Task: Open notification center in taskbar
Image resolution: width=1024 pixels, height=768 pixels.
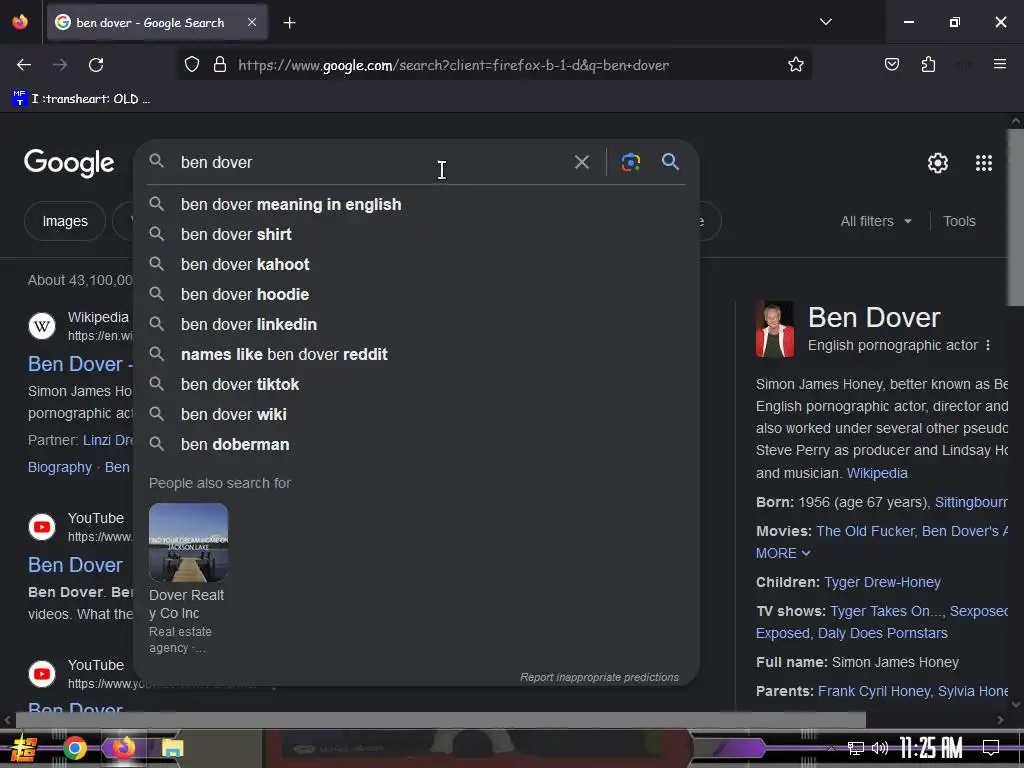Action: pos(991,748)
